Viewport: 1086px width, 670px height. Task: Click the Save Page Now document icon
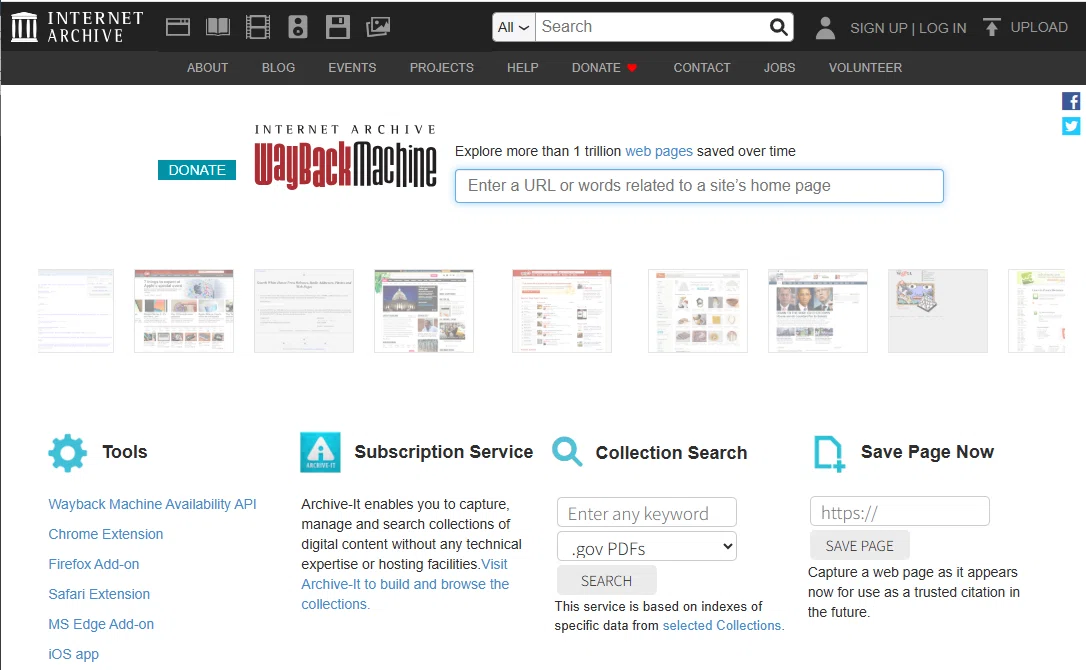click(829, 454)
